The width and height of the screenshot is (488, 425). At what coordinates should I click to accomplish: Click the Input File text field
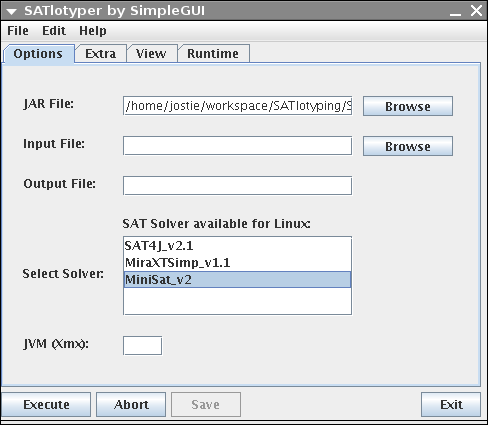click(237, 146)
